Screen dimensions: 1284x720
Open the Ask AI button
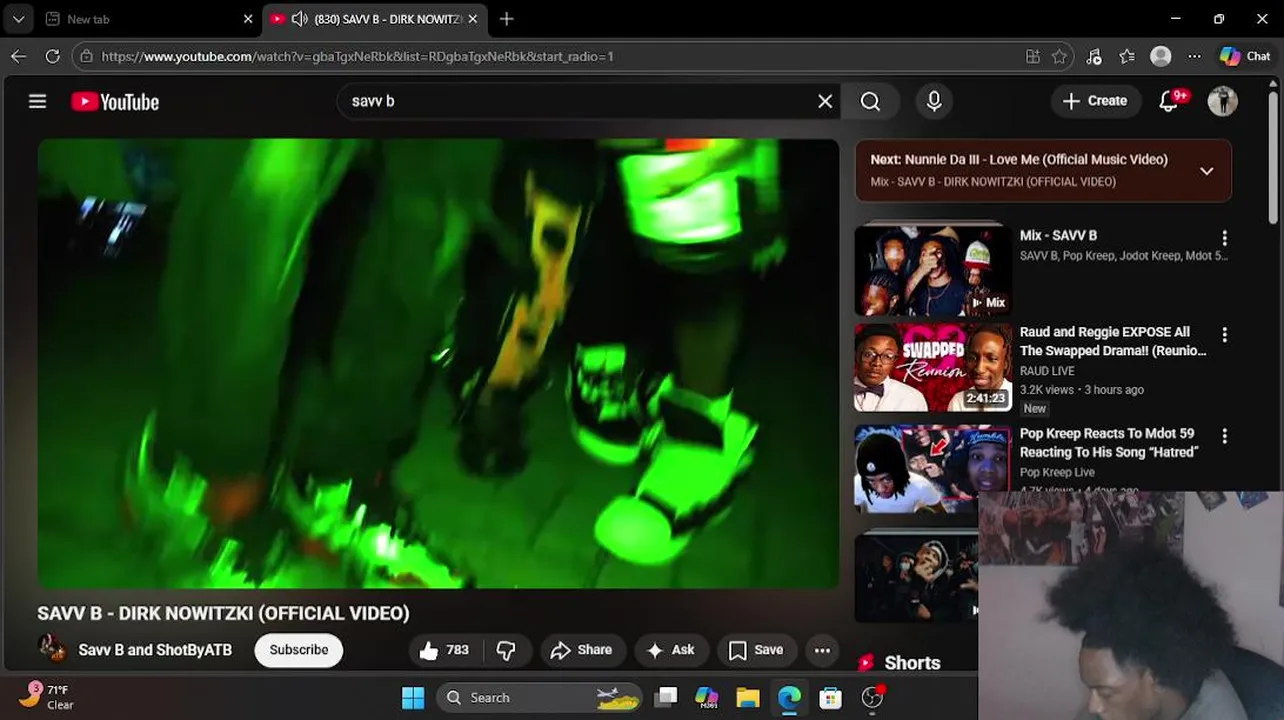(x=671, y=650)
